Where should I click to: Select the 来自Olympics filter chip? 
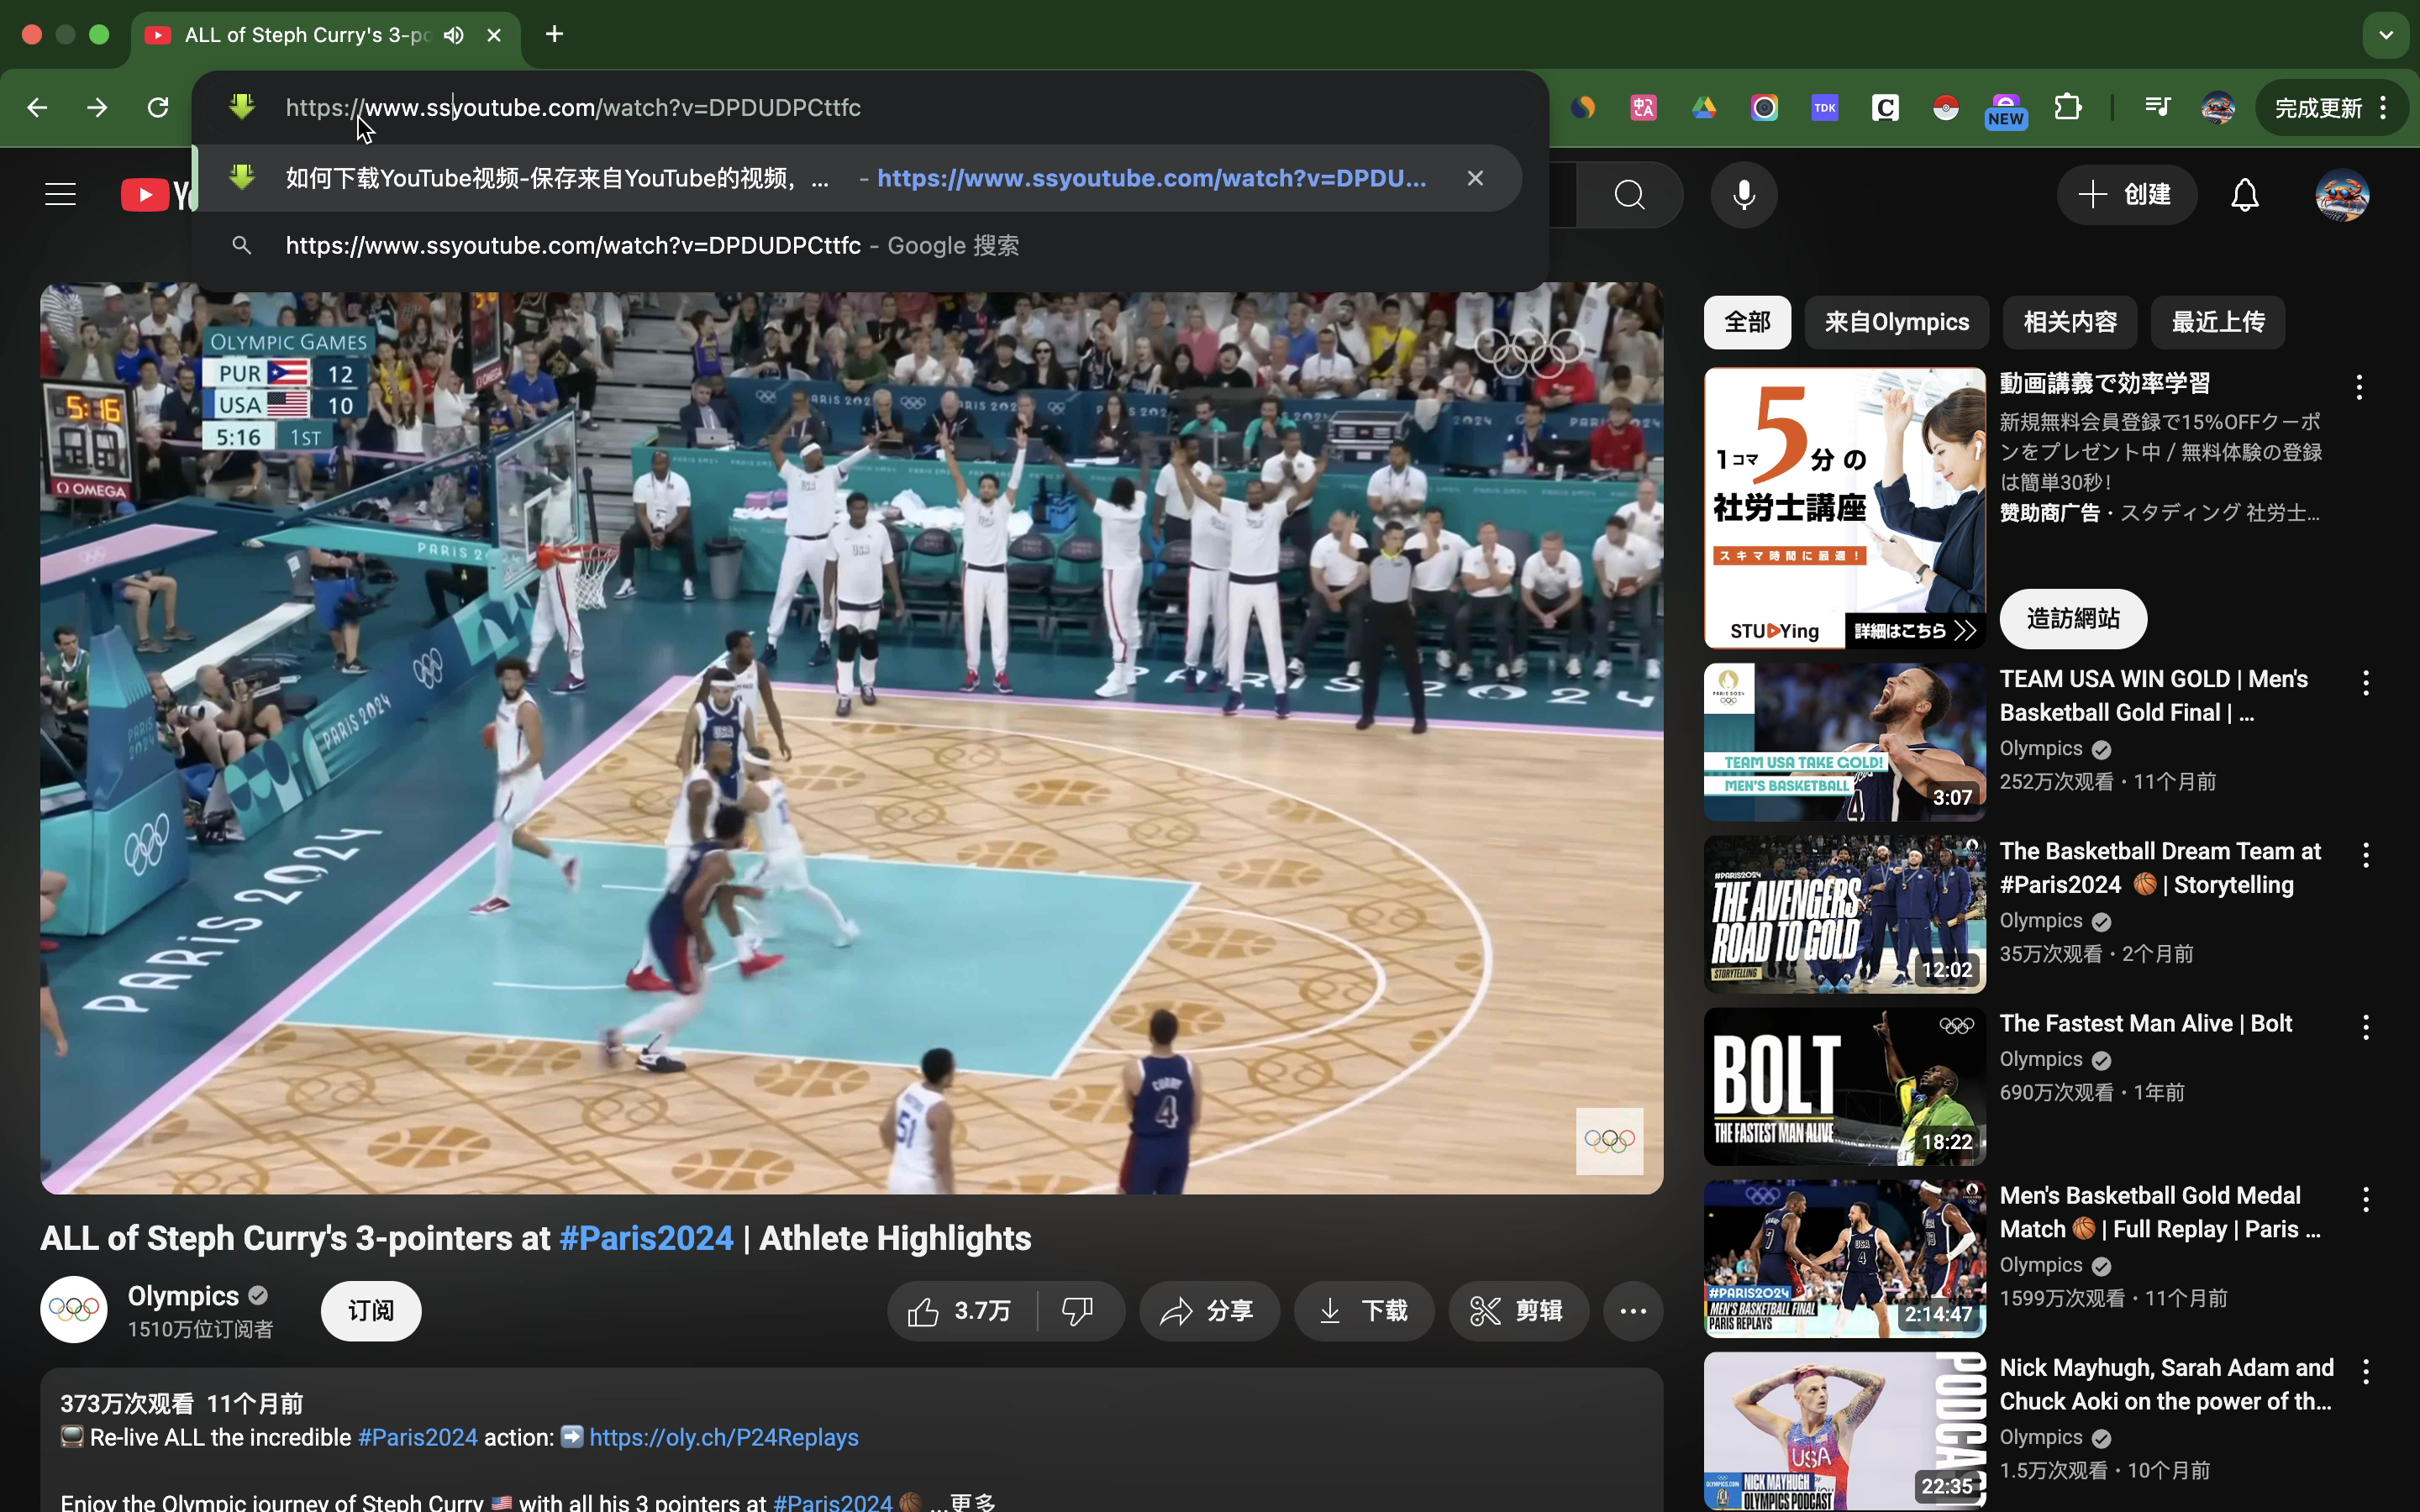click(x=1896, y=322)
